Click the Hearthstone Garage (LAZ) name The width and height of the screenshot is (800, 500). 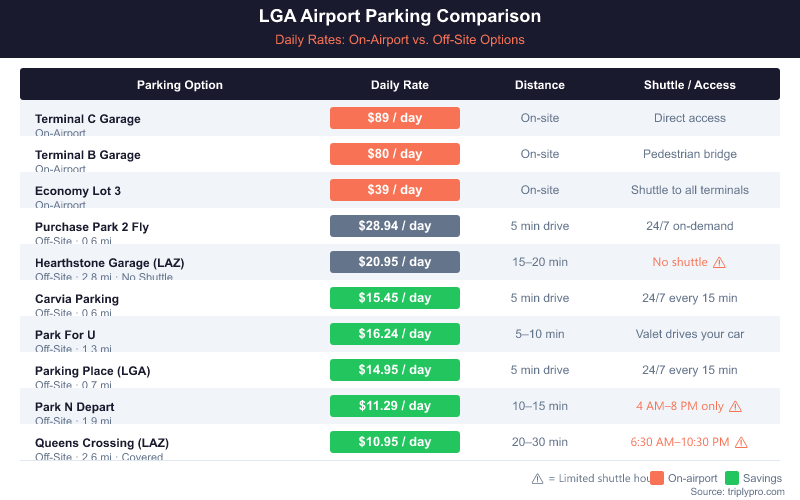[110, 263]
